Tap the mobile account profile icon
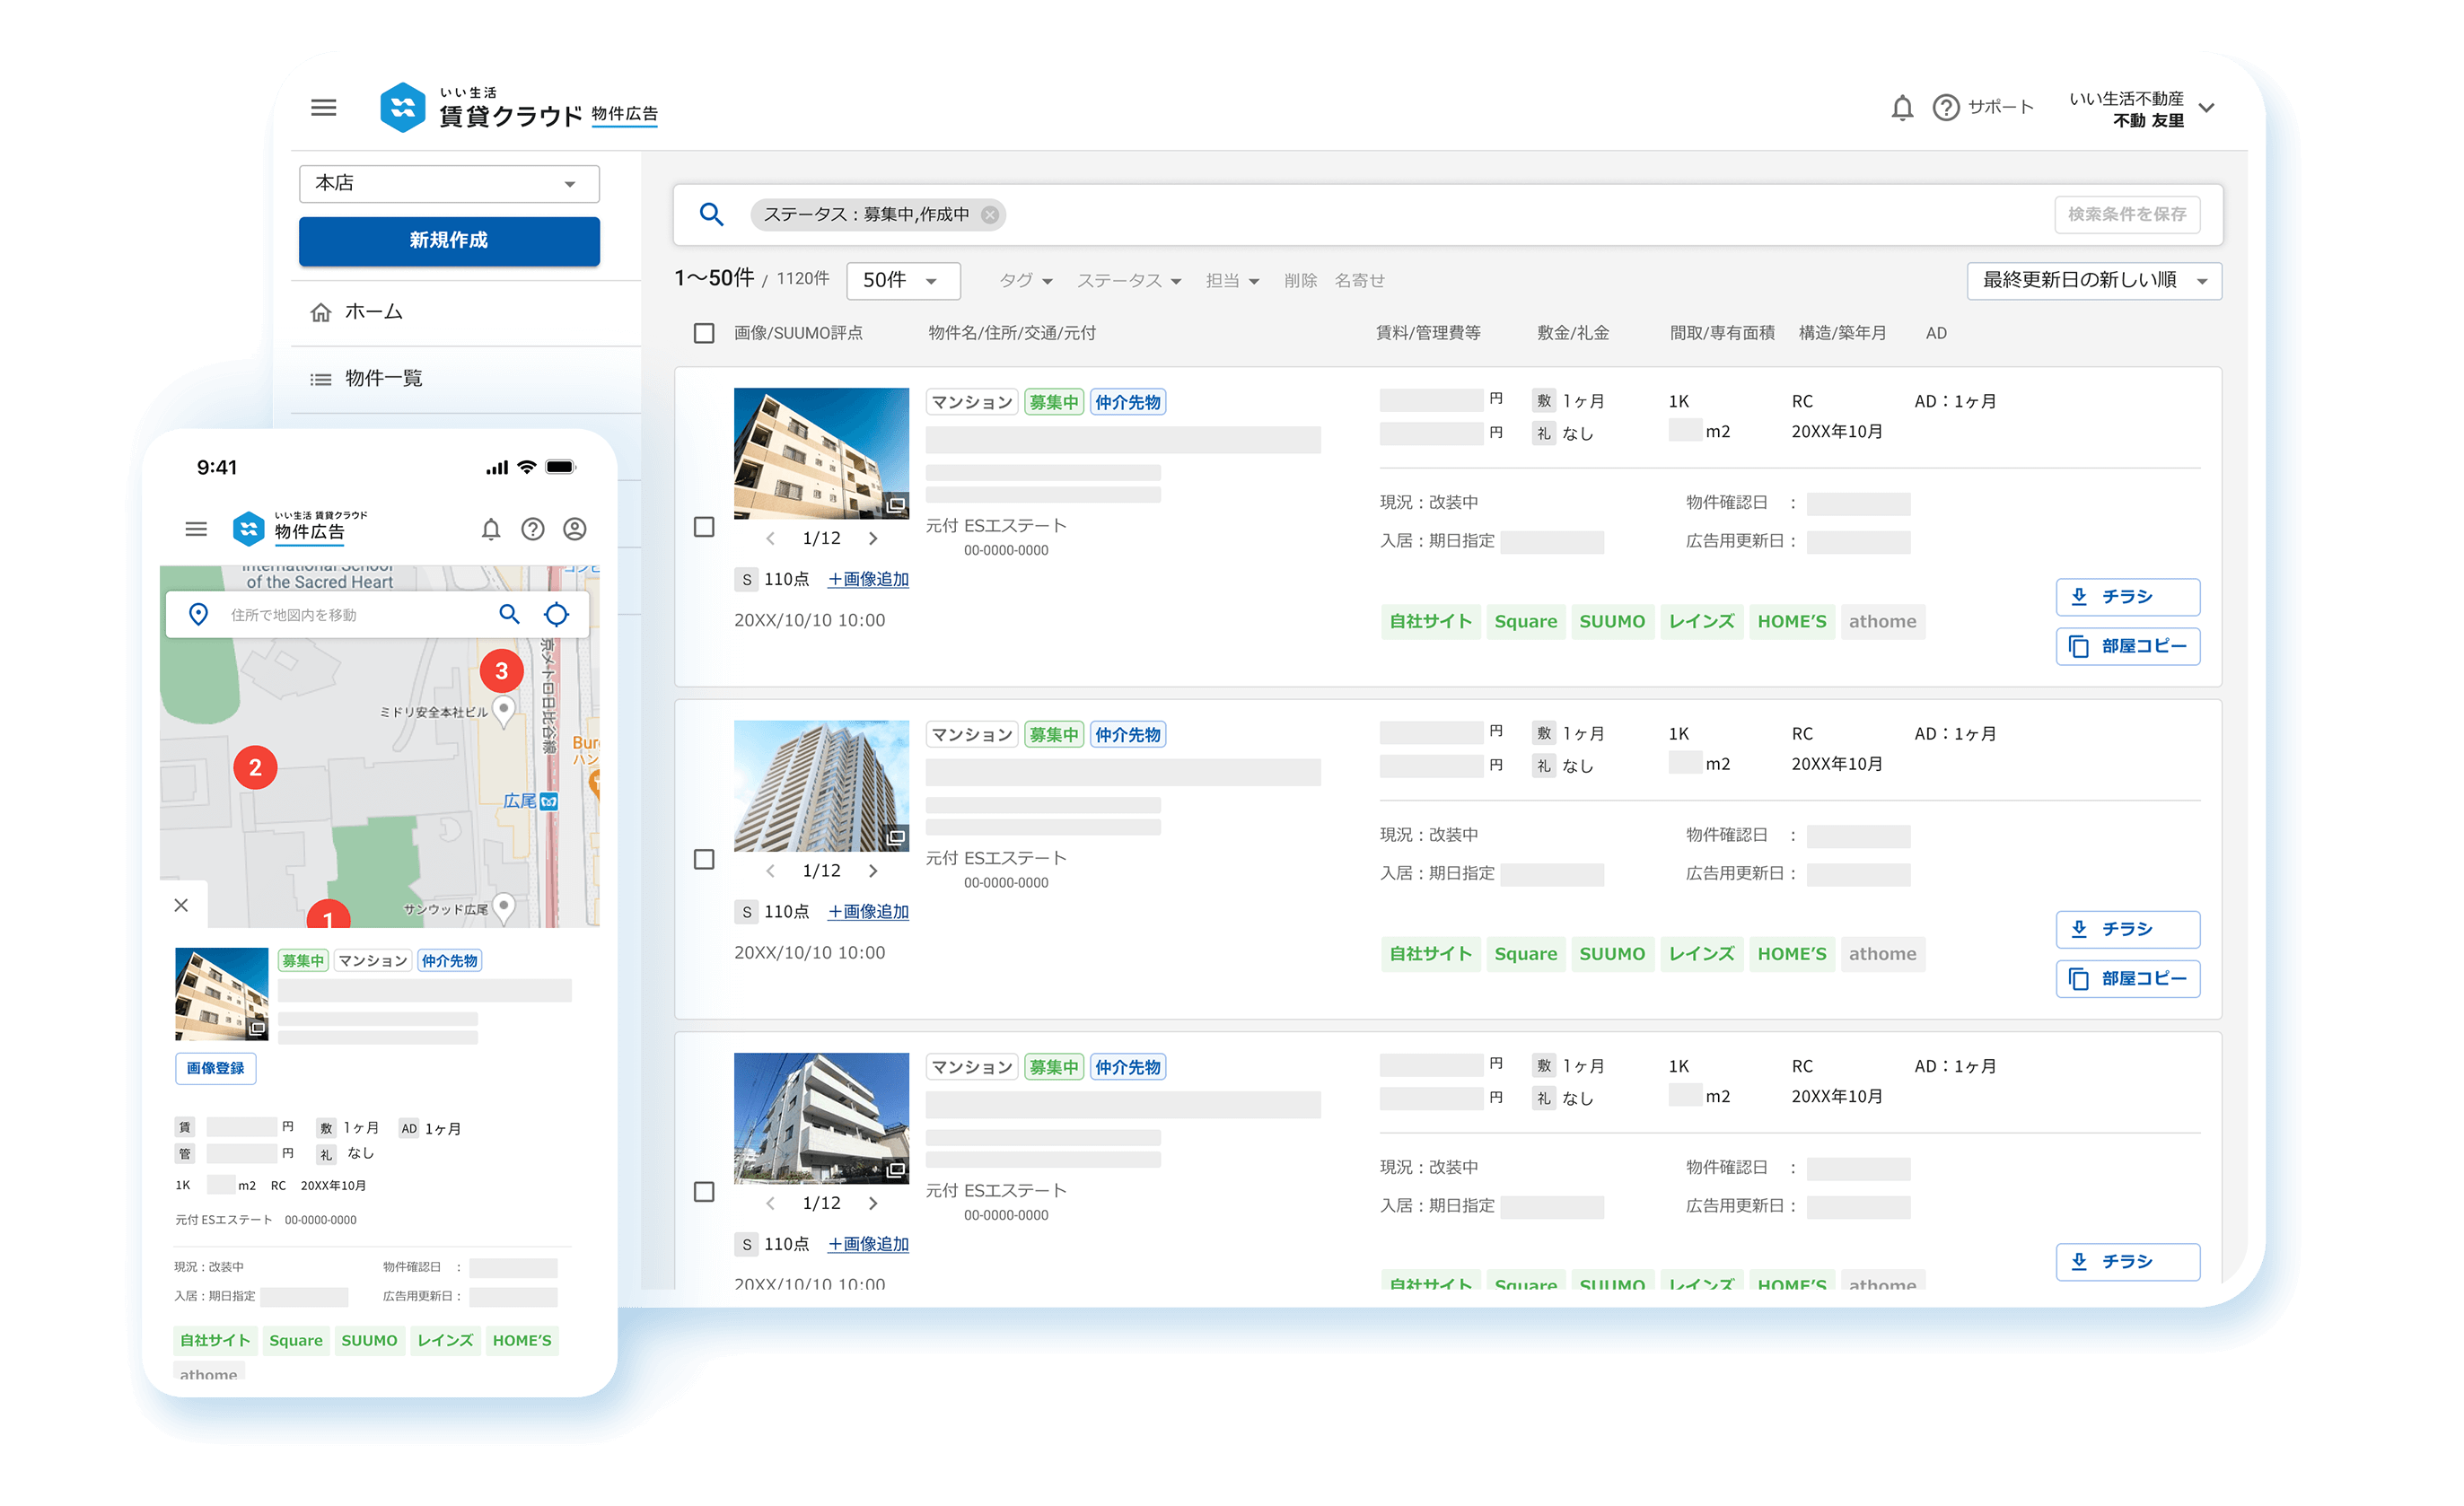Screen dimensions: 2464x1506 click(575, 529)
